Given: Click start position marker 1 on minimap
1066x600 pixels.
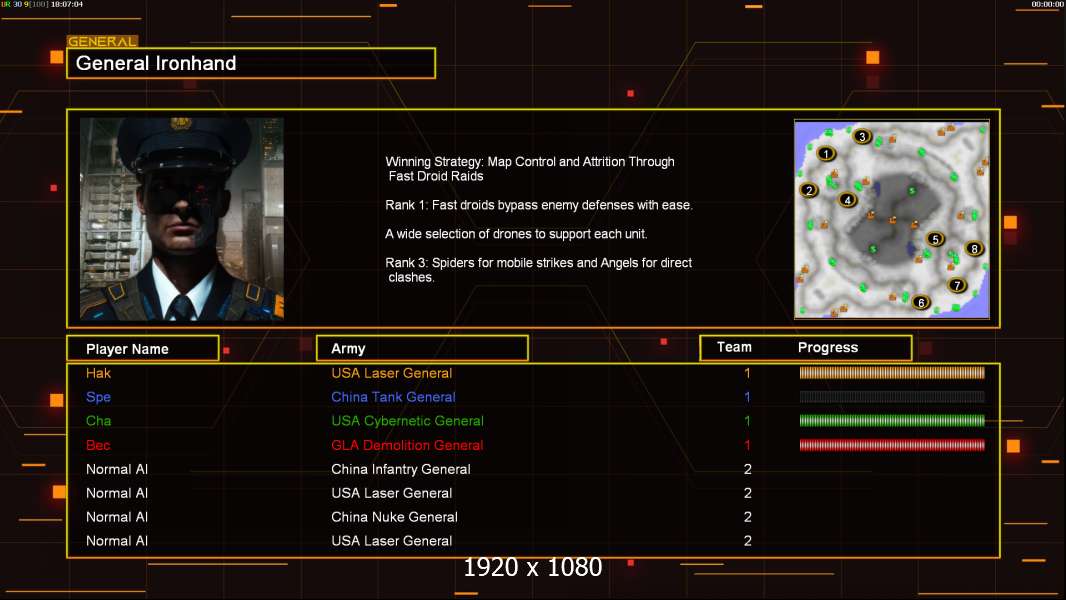Looking at the screenshot, I should click(x=826, y=154).
